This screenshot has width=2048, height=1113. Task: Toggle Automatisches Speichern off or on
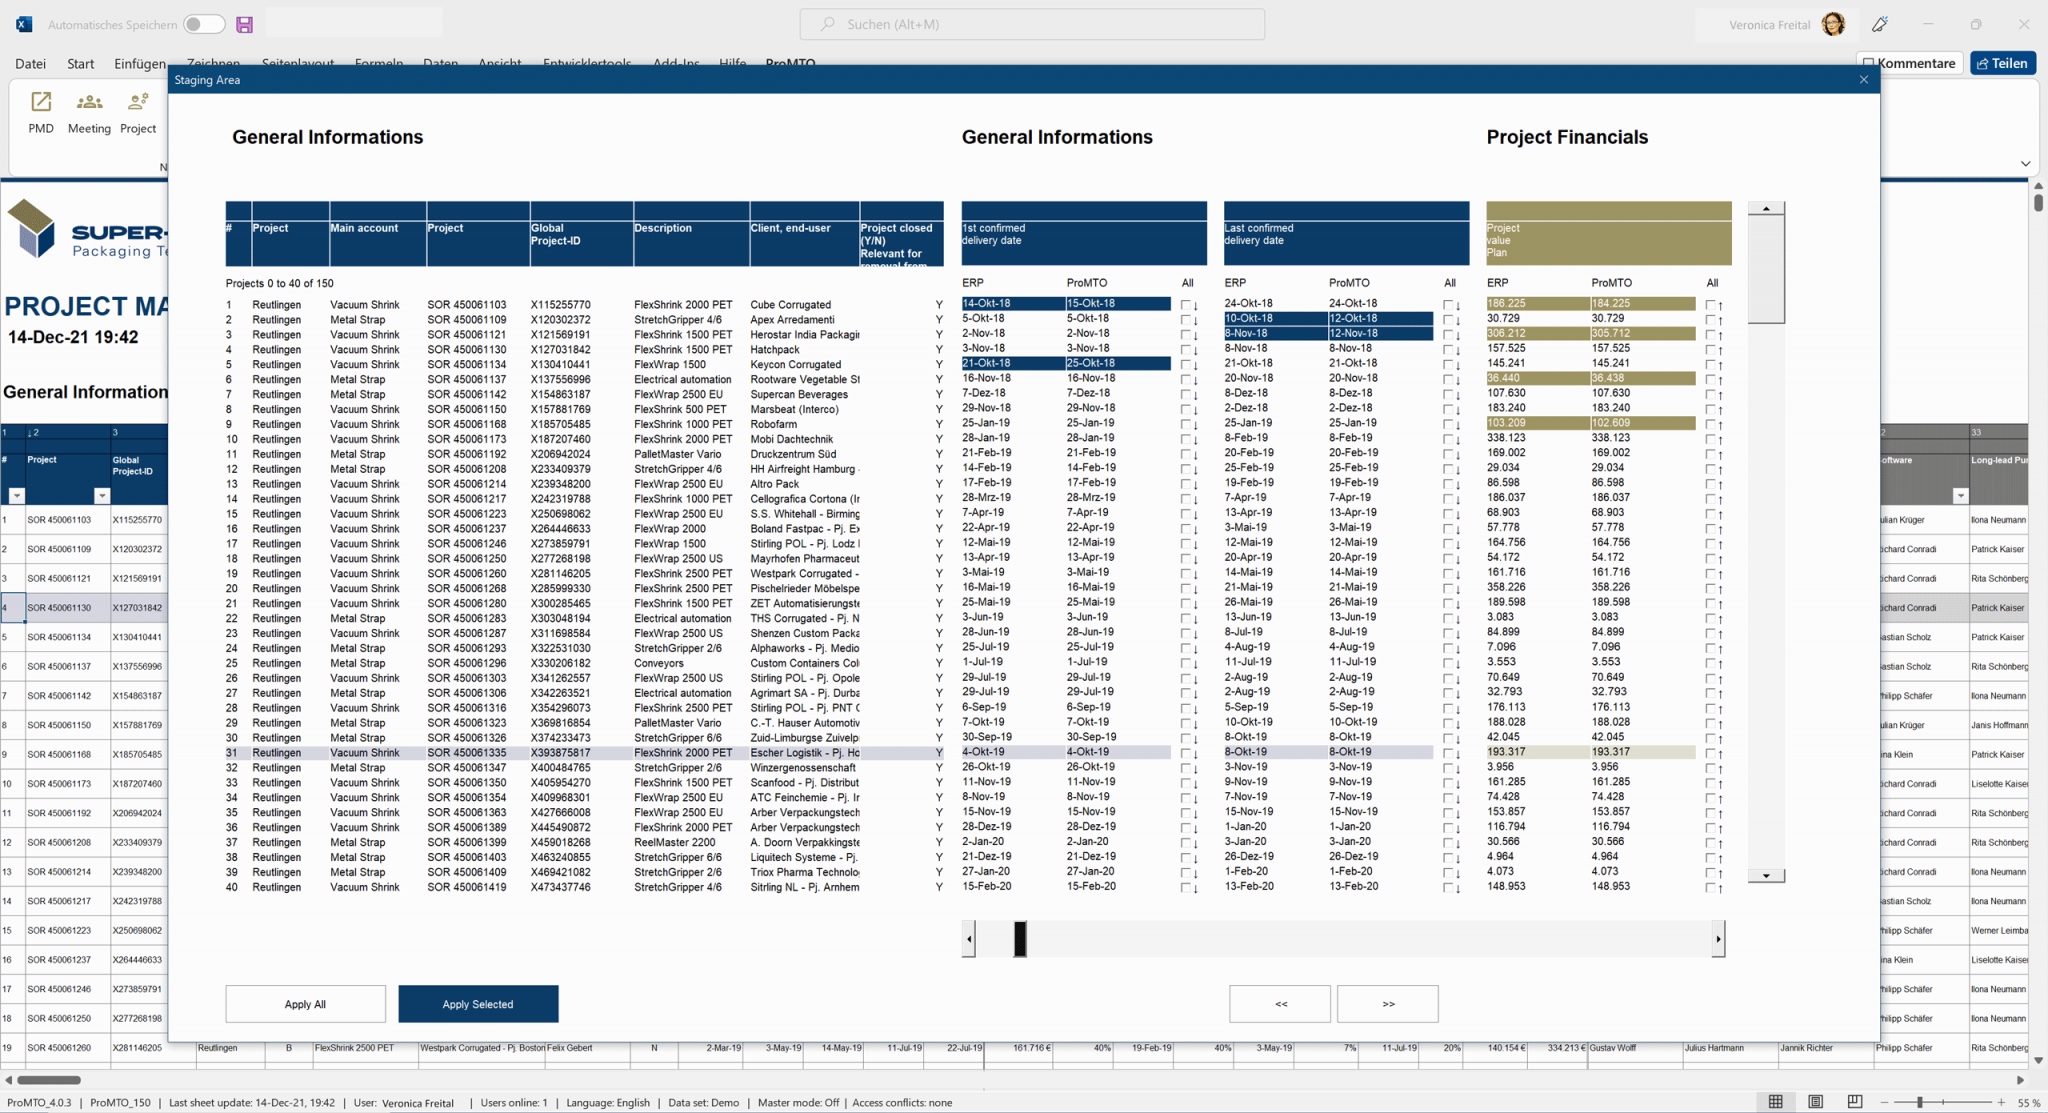(203, 24)
